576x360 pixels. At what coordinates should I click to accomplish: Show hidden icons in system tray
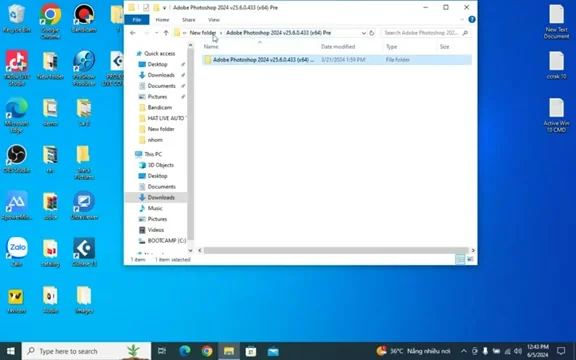[x=464, y=351]
